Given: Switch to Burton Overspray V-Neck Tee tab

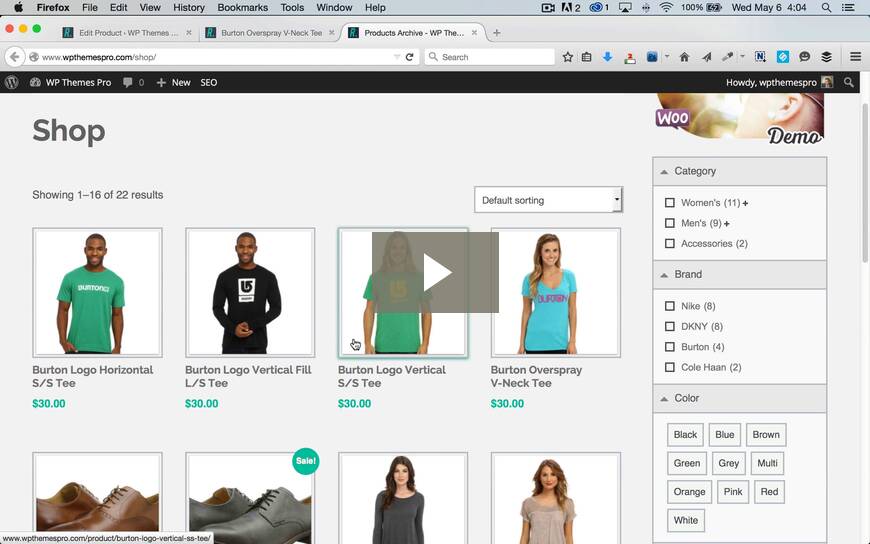Looking at the screenshot, I should (x=271, y=33).
